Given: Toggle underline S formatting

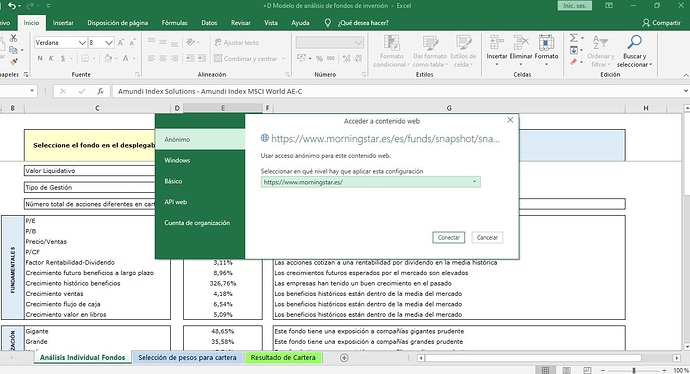Looking at the screenshot, I should (63, 58).
